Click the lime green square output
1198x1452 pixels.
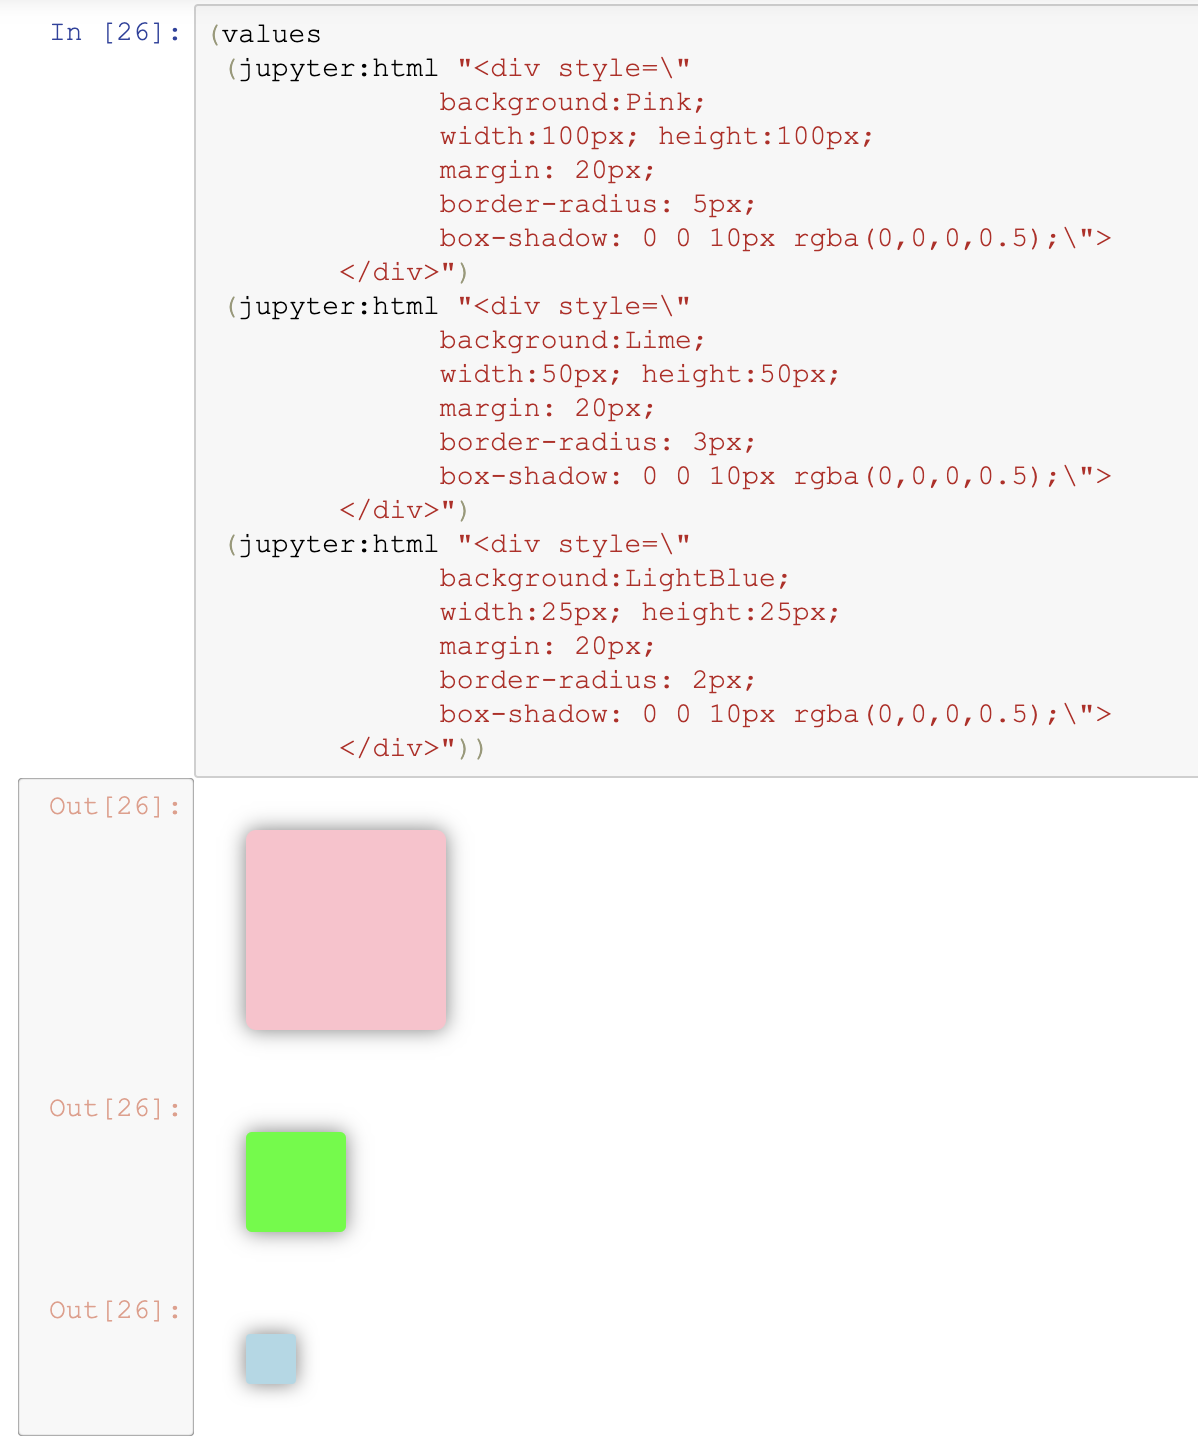pyautogui.click(x=296, y=1182)
